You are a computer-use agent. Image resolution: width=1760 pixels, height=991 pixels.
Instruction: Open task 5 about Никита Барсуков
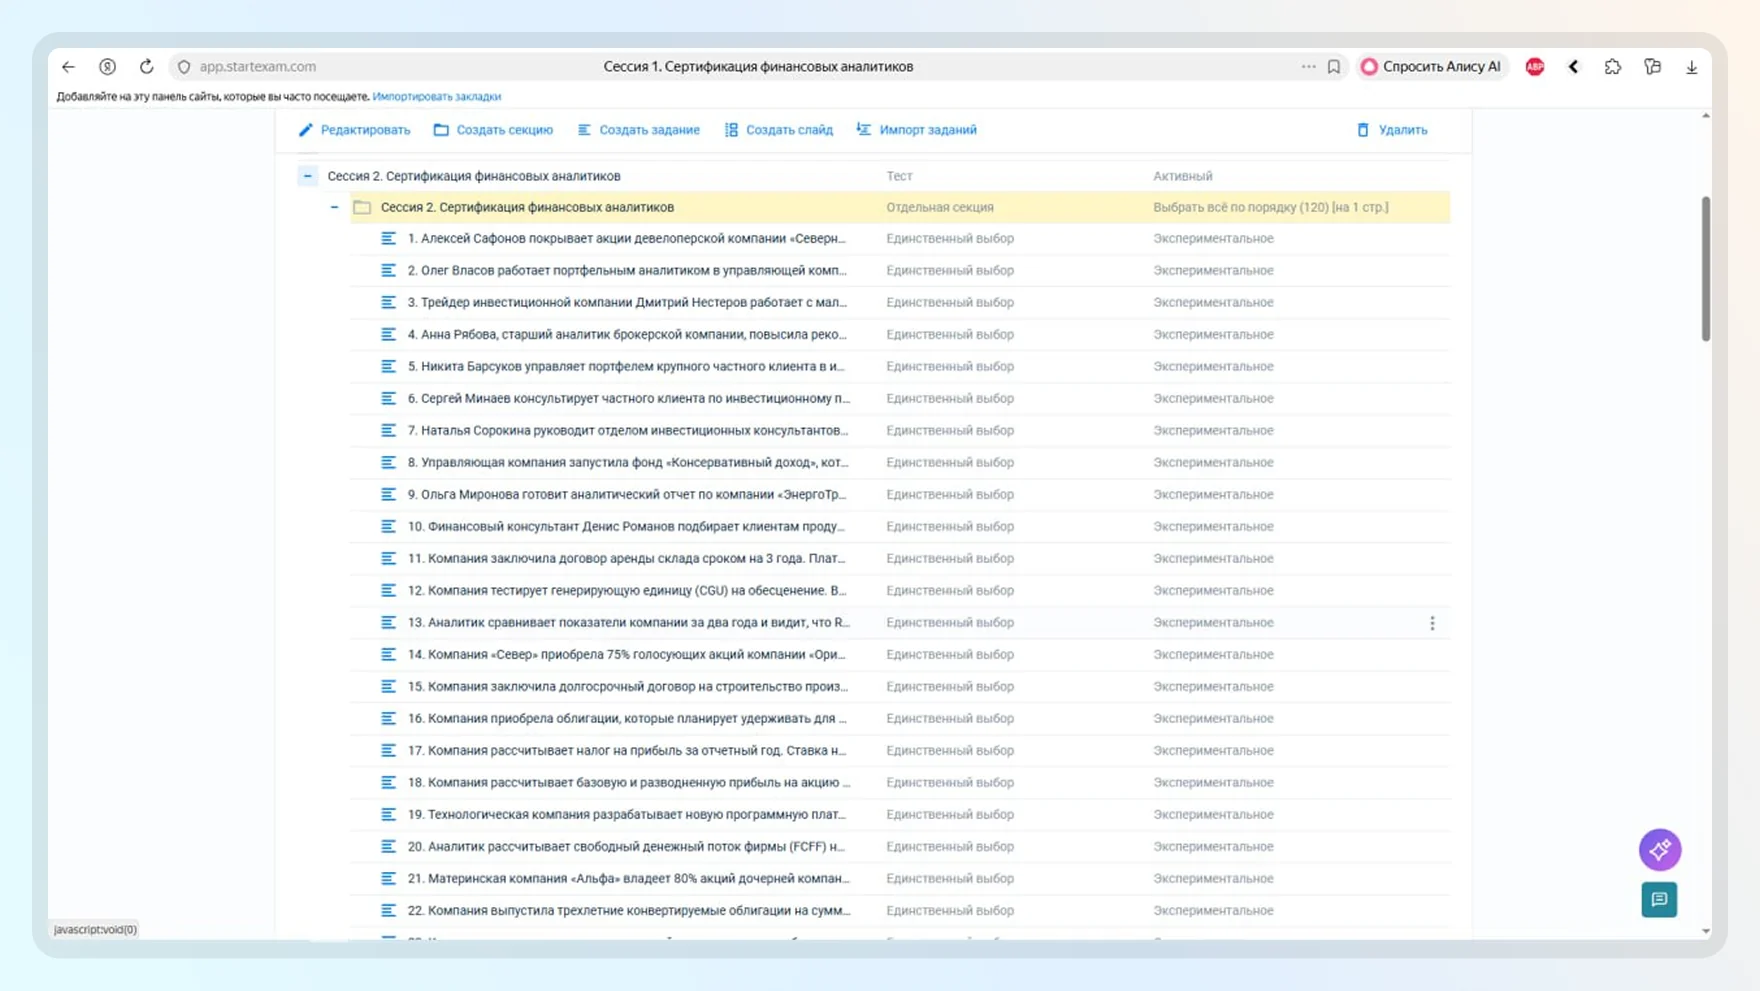coord(626,367)
